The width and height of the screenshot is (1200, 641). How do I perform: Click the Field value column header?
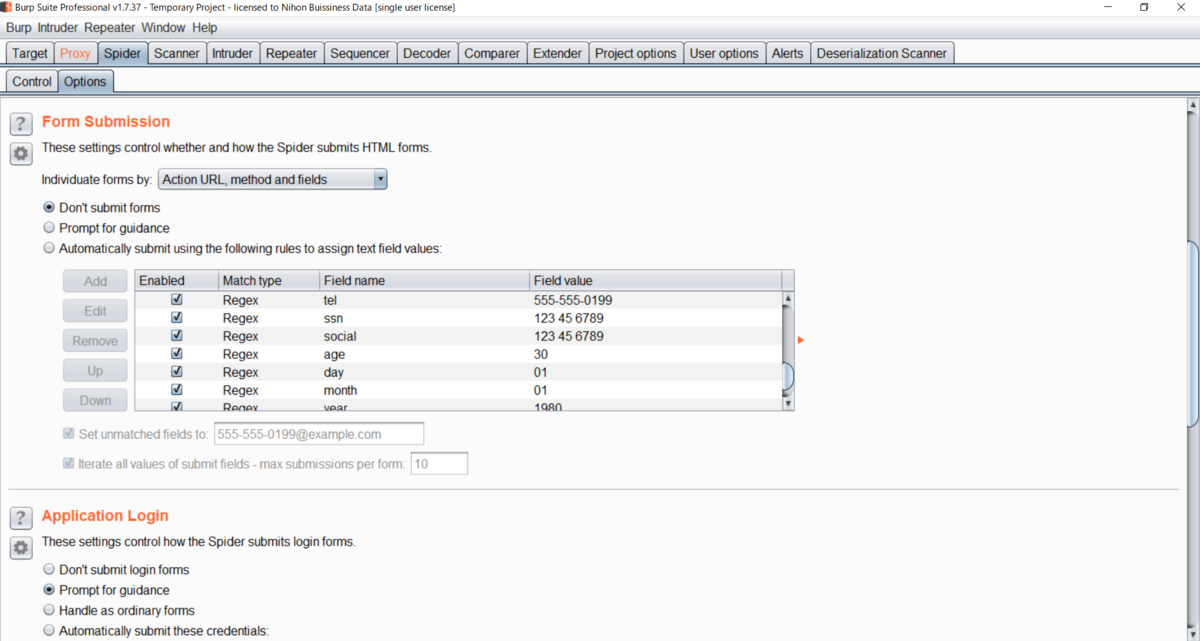tap(655, 281)
